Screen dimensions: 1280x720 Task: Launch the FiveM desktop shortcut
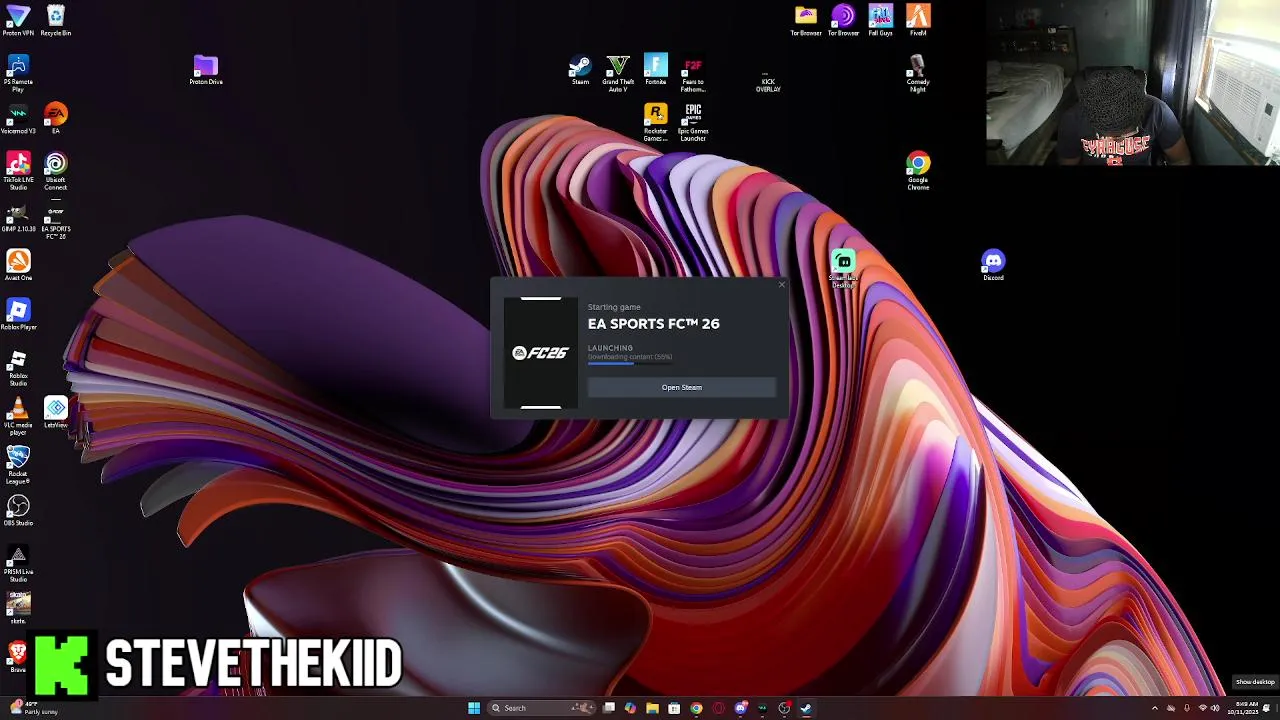pyautogui.click(x=918, y=20)
